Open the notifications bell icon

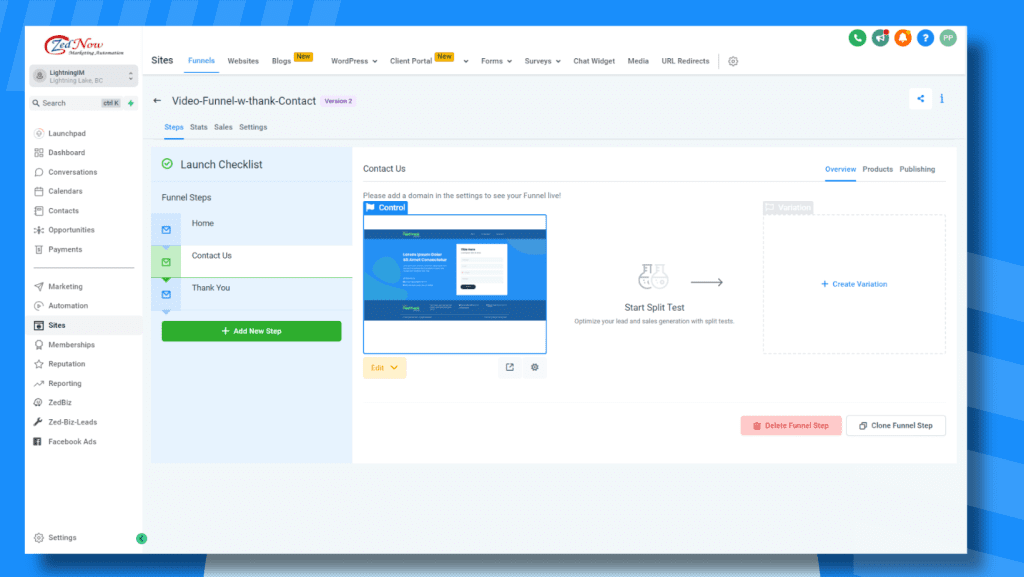coord(903,37)
